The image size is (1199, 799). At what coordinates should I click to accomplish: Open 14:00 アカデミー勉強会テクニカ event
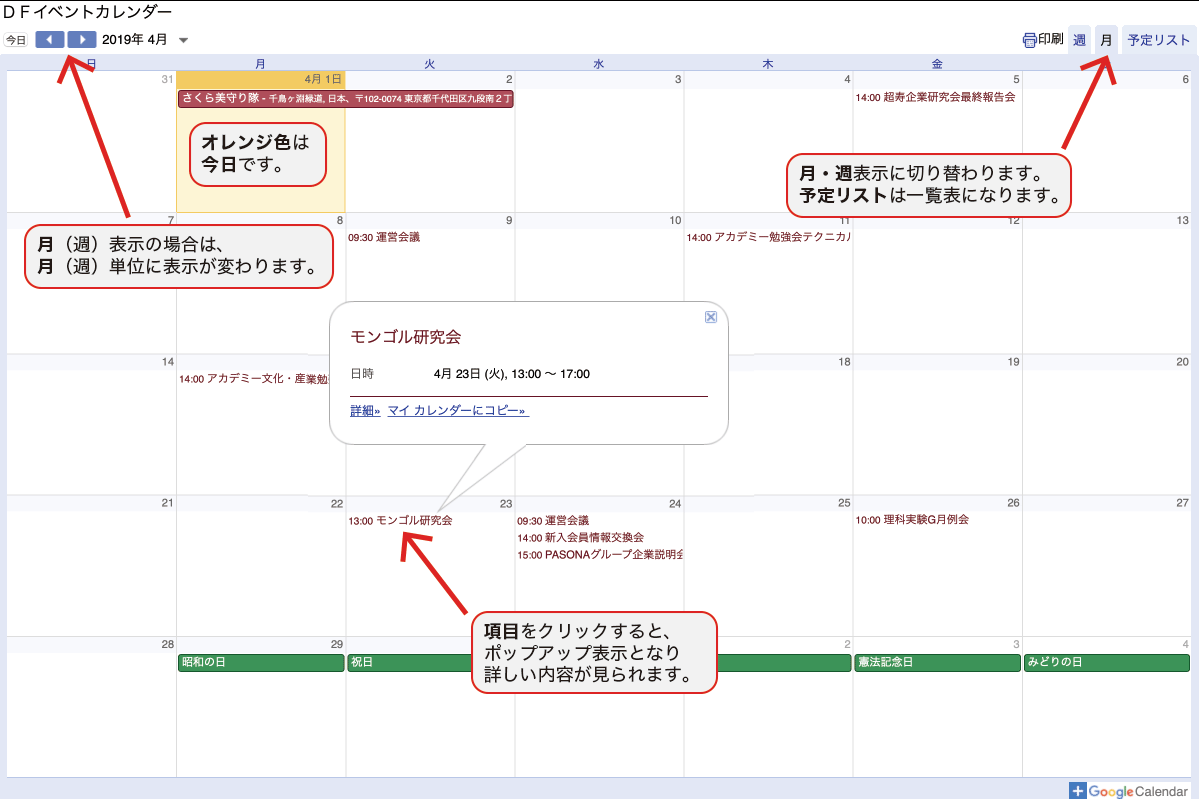768,237
